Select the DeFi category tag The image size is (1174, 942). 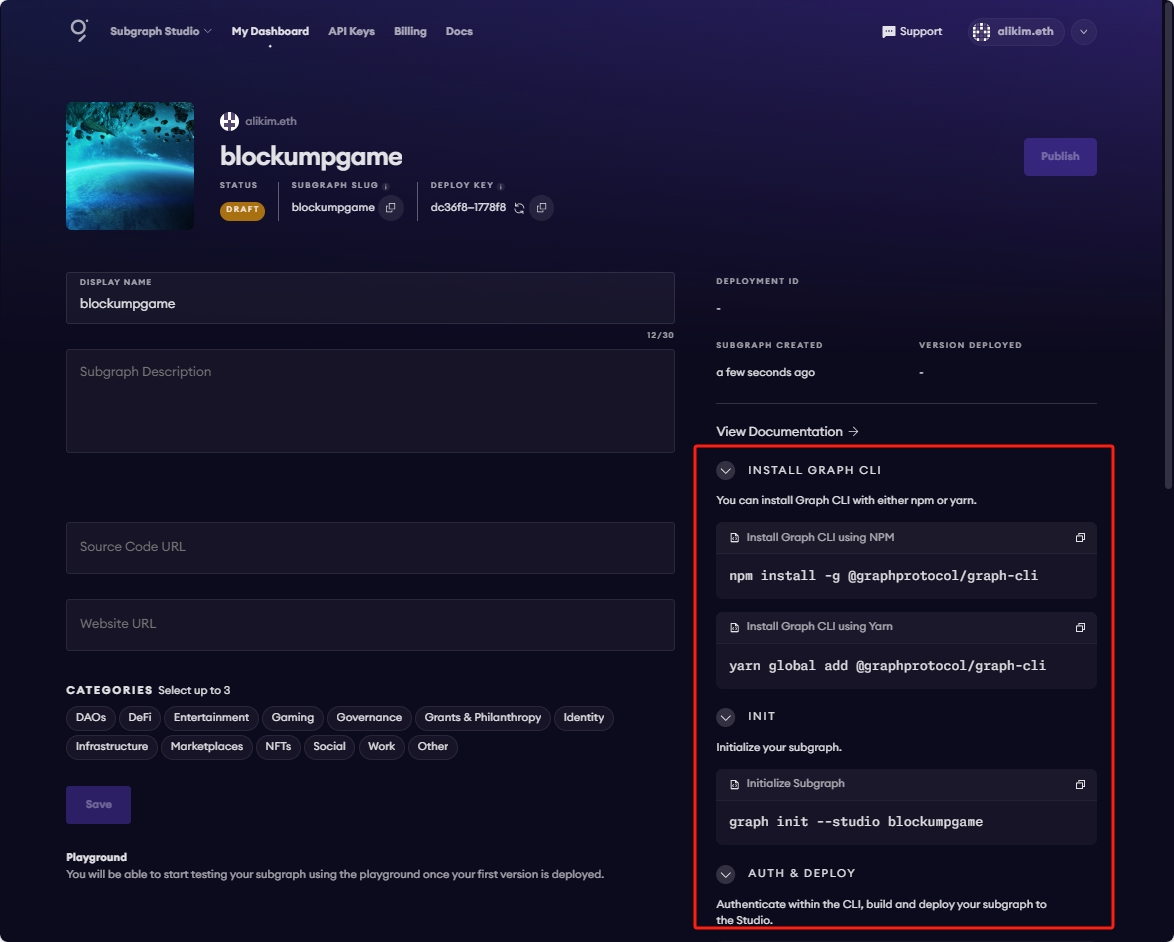tap(139, 717)
